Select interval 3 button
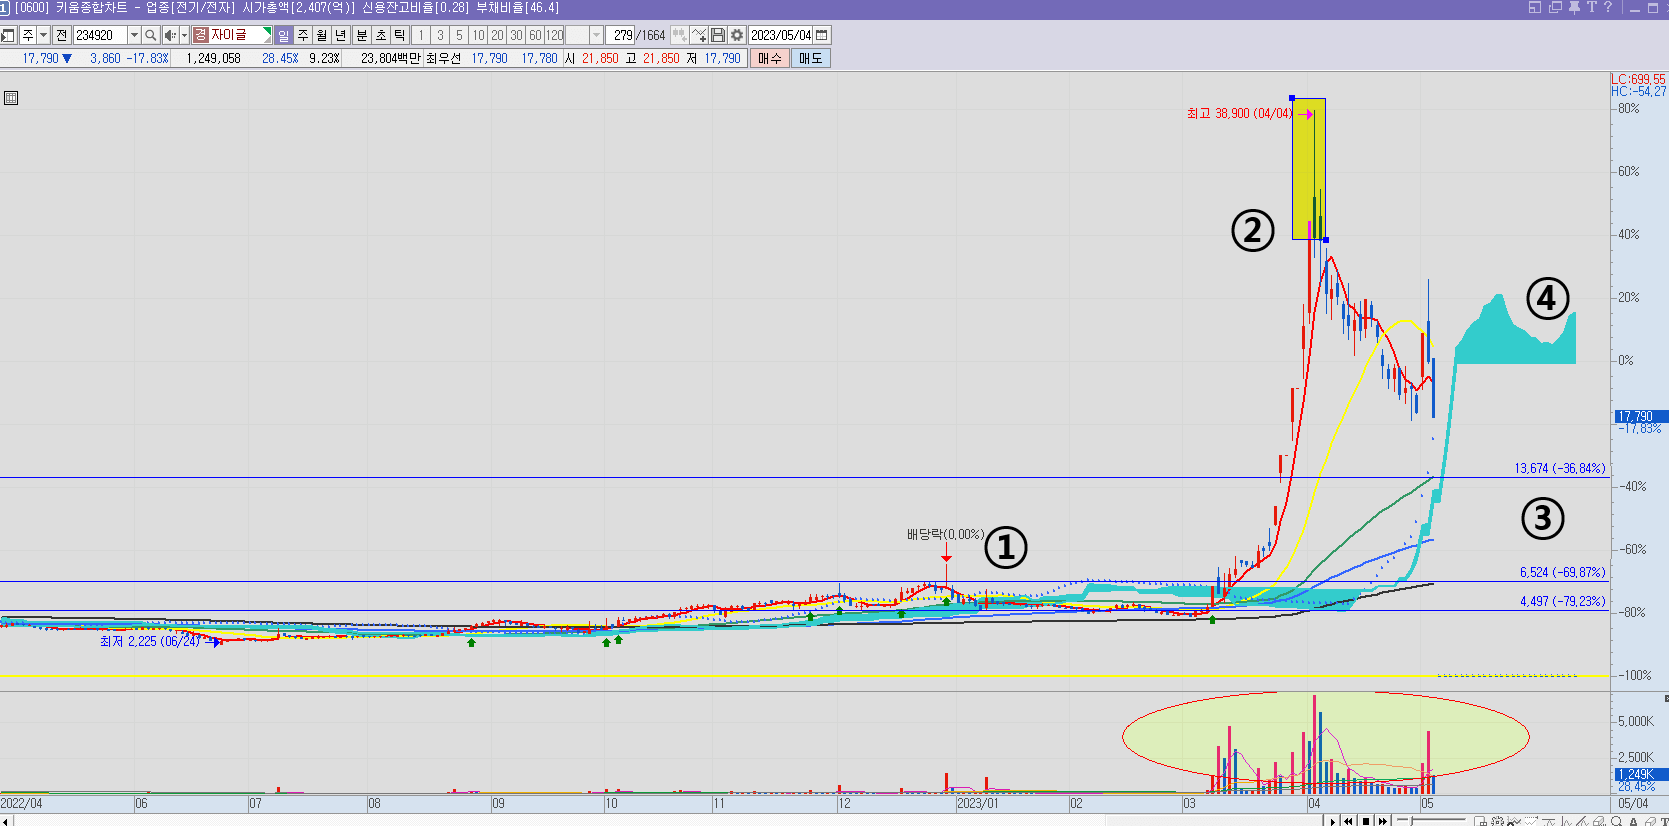1669x826 pixels. tap(440, 35)
